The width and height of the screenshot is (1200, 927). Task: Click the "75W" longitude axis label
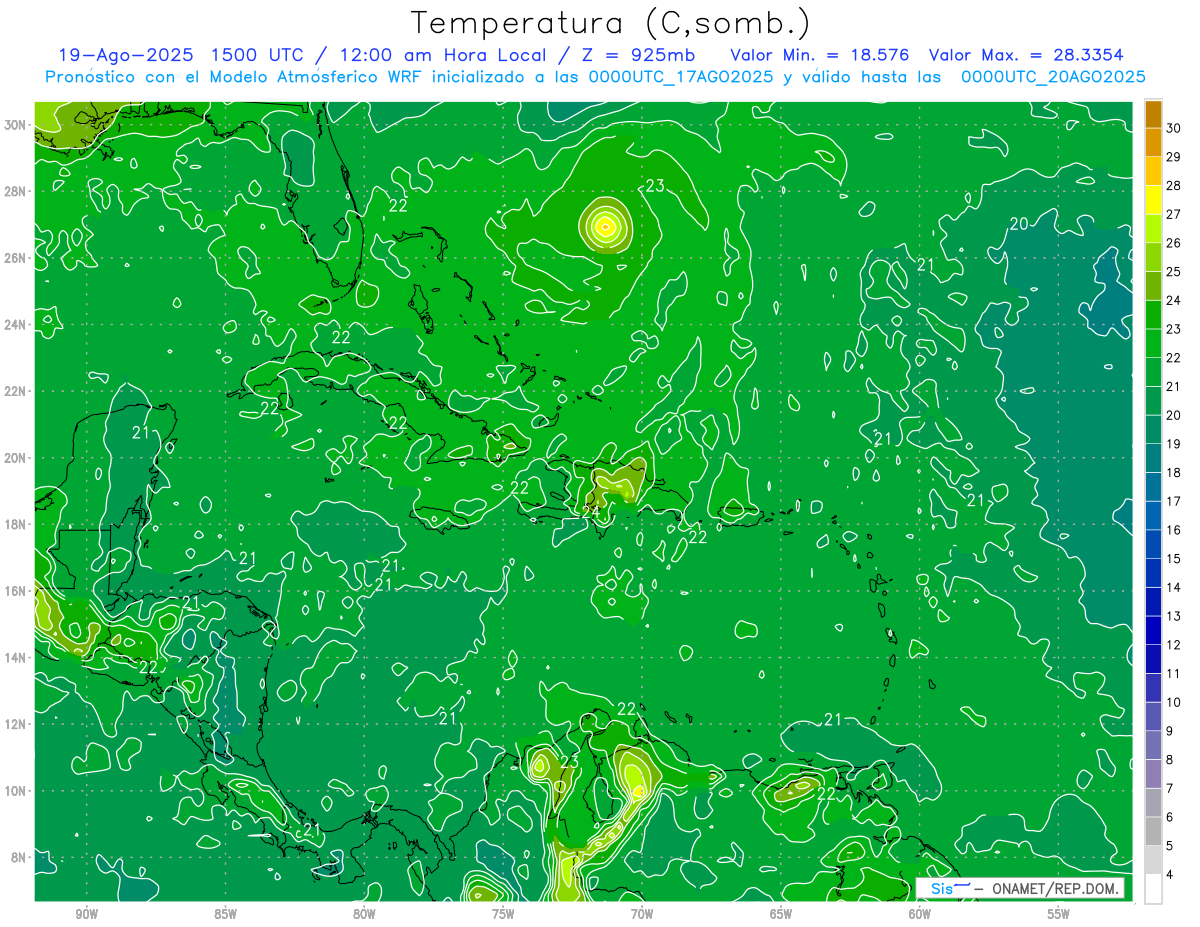pyautogui.click(x=503, y=914)
